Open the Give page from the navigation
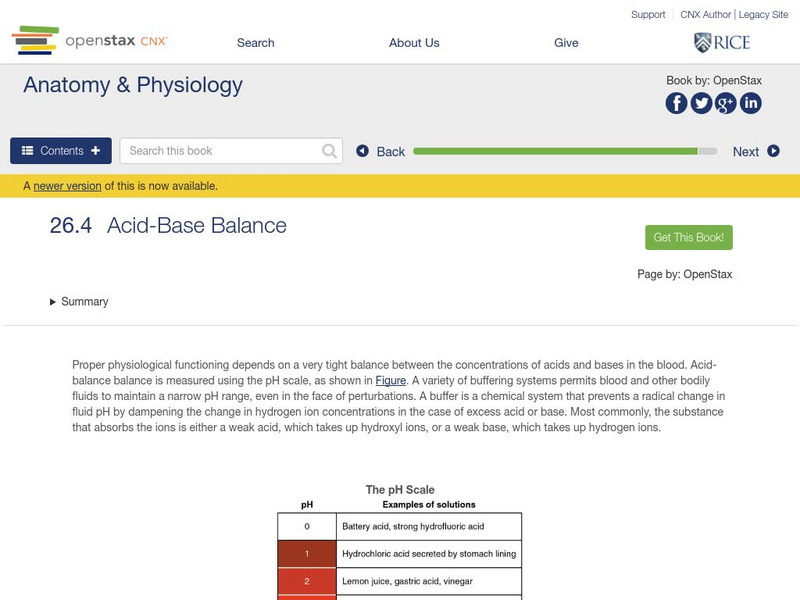Image resolution: width=800 pixels, height=600 pixels. (567, 43)
